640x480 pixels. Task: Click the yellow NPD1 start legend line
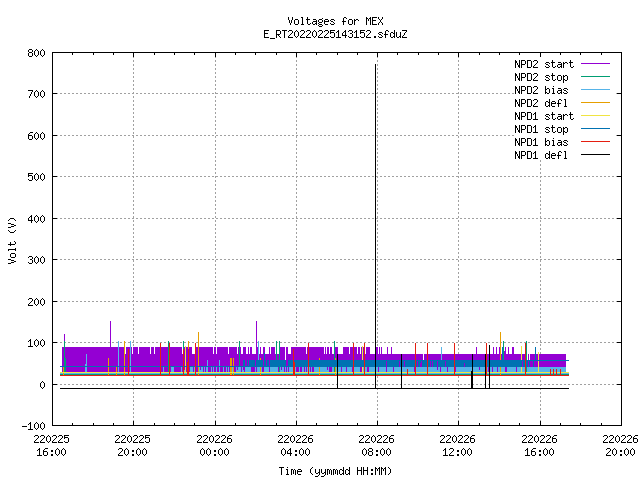pos(595,116)
